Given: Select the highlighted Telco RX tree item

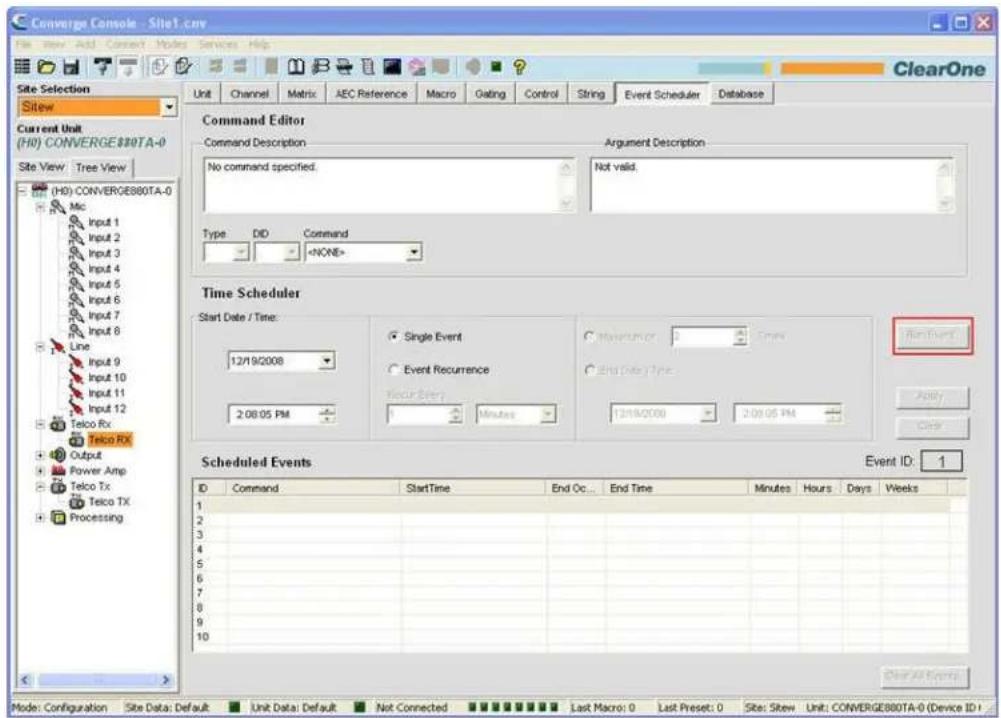Looking at the screenshot, I should click(x=109, y=440).
